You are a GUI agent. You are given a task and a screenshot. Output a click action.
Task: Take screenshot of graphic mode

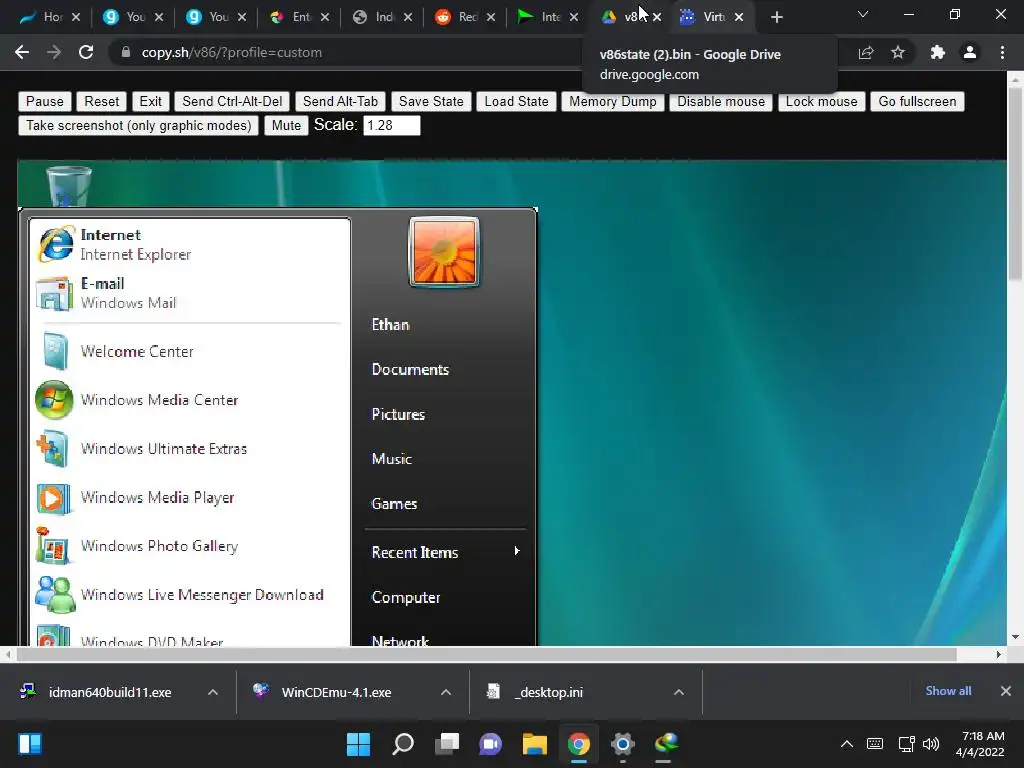(x=138, y=125)
